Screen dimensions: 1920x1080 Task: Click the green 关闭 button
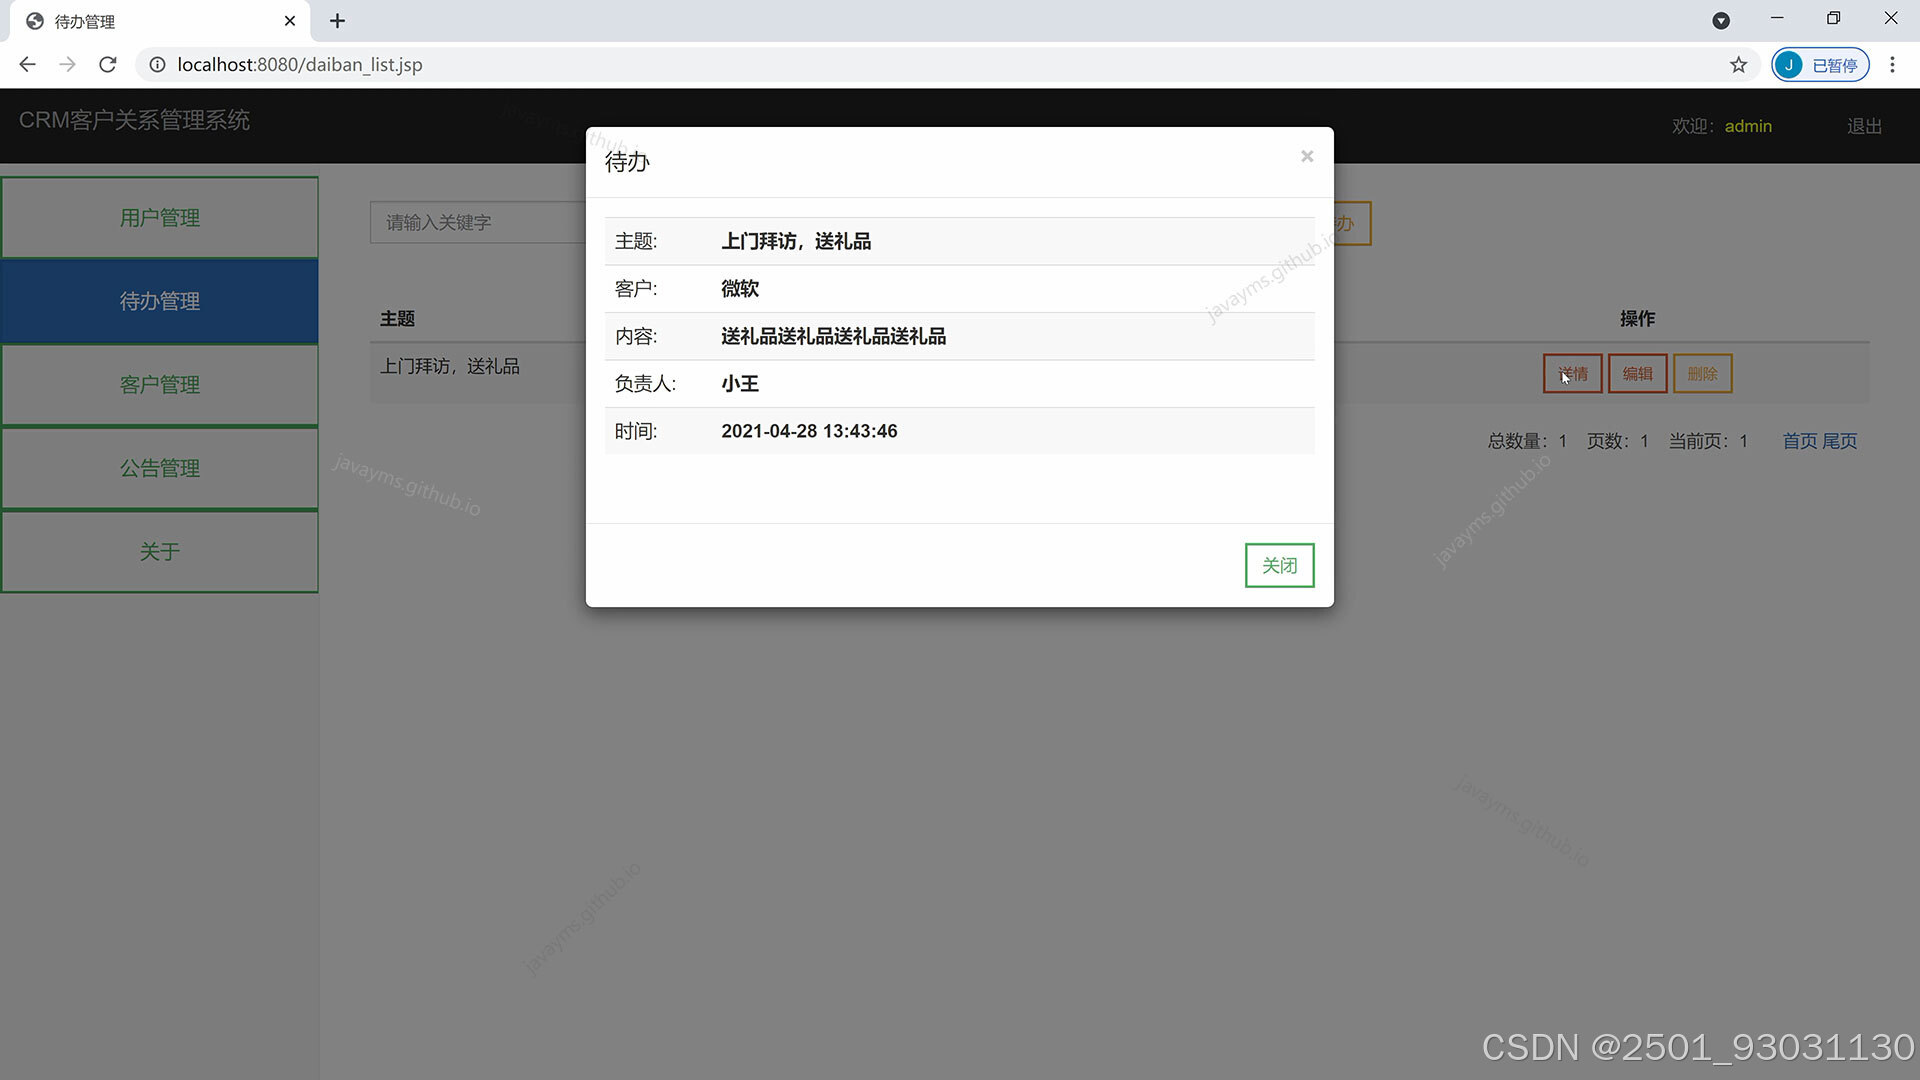[x=1279, y=565]
